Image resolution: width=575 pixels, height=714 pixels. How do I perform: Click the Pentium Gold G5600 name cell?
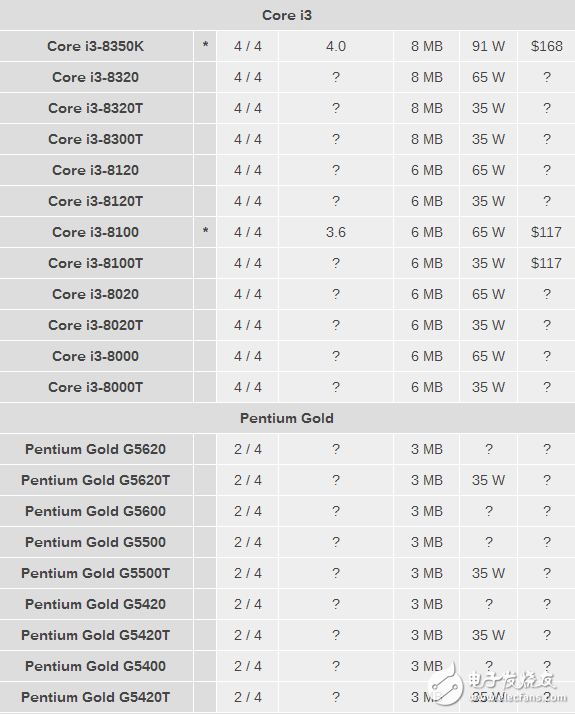point(96,511)
